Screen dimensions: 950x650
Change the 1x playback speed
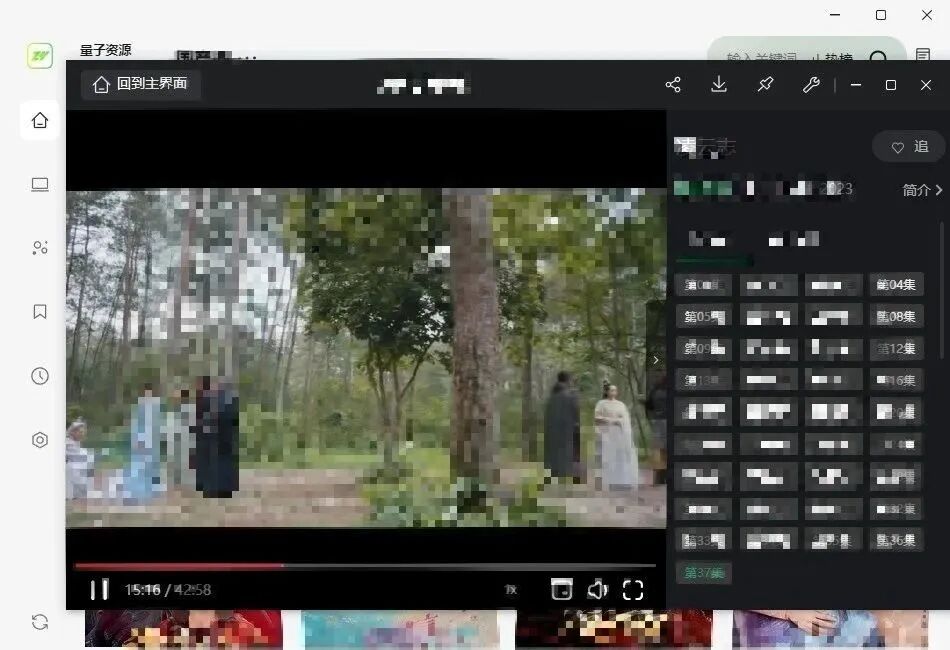(x=511, y=589)
